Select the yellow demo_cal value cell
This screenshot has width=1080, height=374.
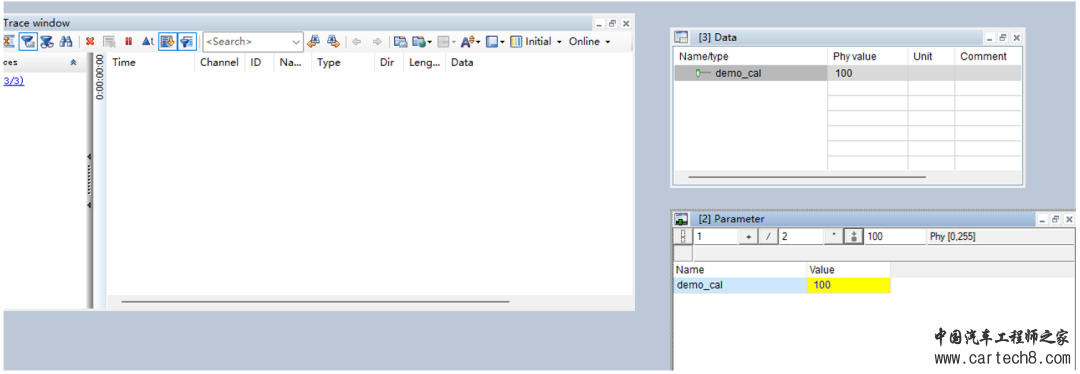(x=849, y=285)
